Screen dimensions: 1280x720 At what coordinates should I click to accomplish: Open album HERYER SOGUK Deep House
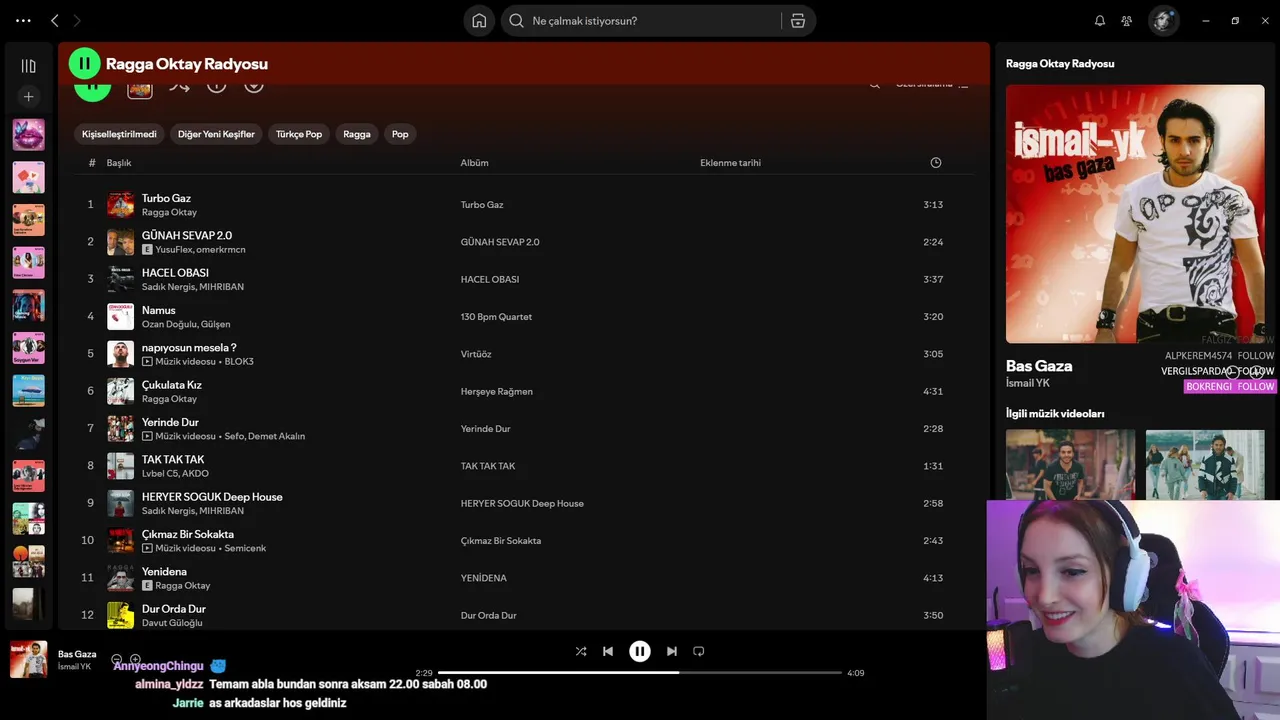point(522,504)
